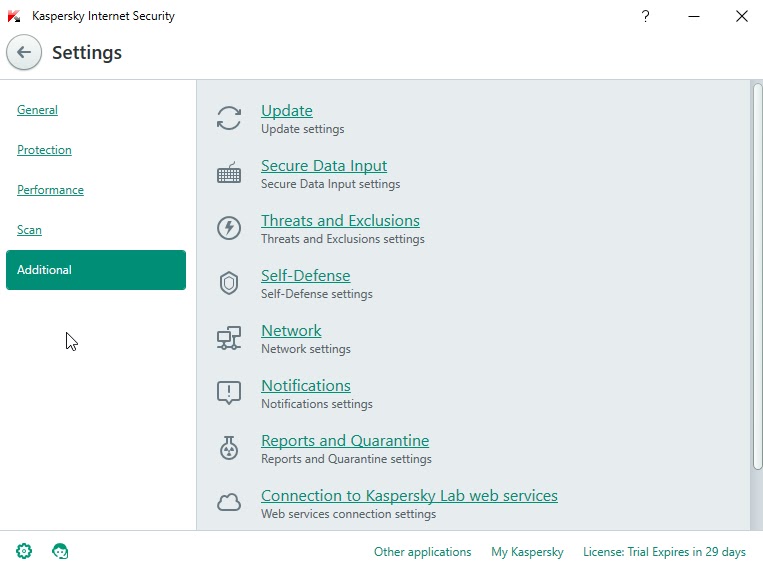Click 'Self-Defense settings' description text
Screen dimensions: 763x568
tap(317, 294)
